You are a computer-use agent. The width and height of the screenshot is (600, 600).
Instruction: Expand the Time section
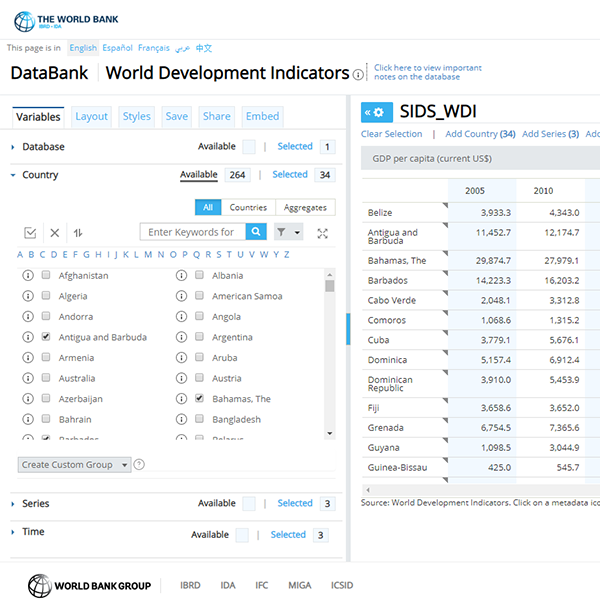coord(13,532)
